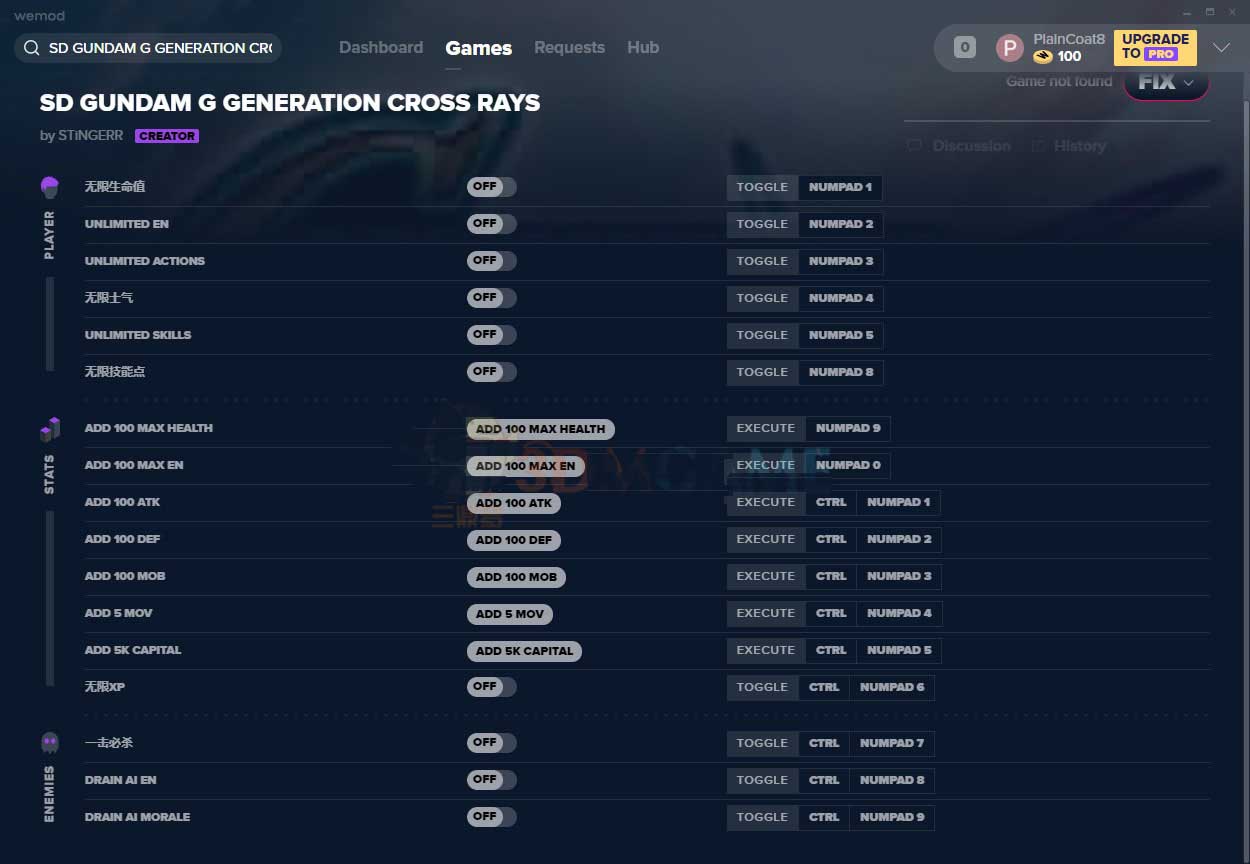Click PlainCoat8 username
The image size is (1250, 864).
(x=1069, y=39)
